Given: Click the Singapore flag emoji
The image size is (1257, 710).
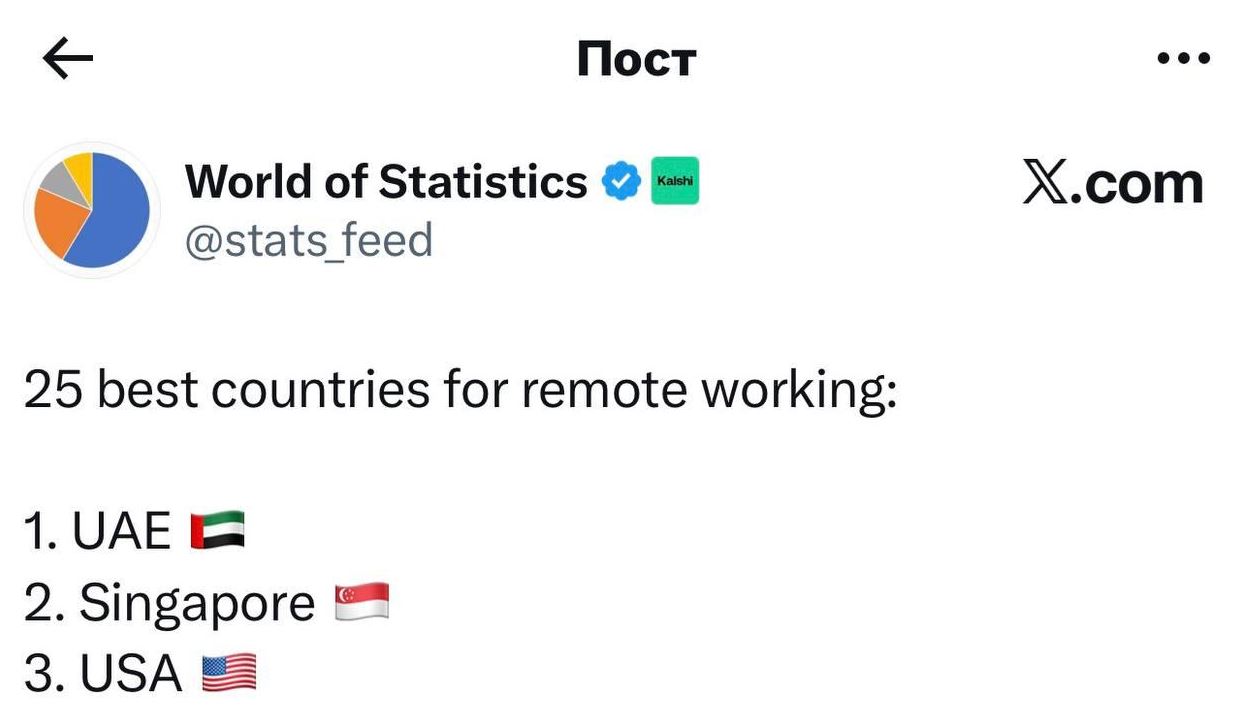Looking at the screenshot, I should pos(361,602).
